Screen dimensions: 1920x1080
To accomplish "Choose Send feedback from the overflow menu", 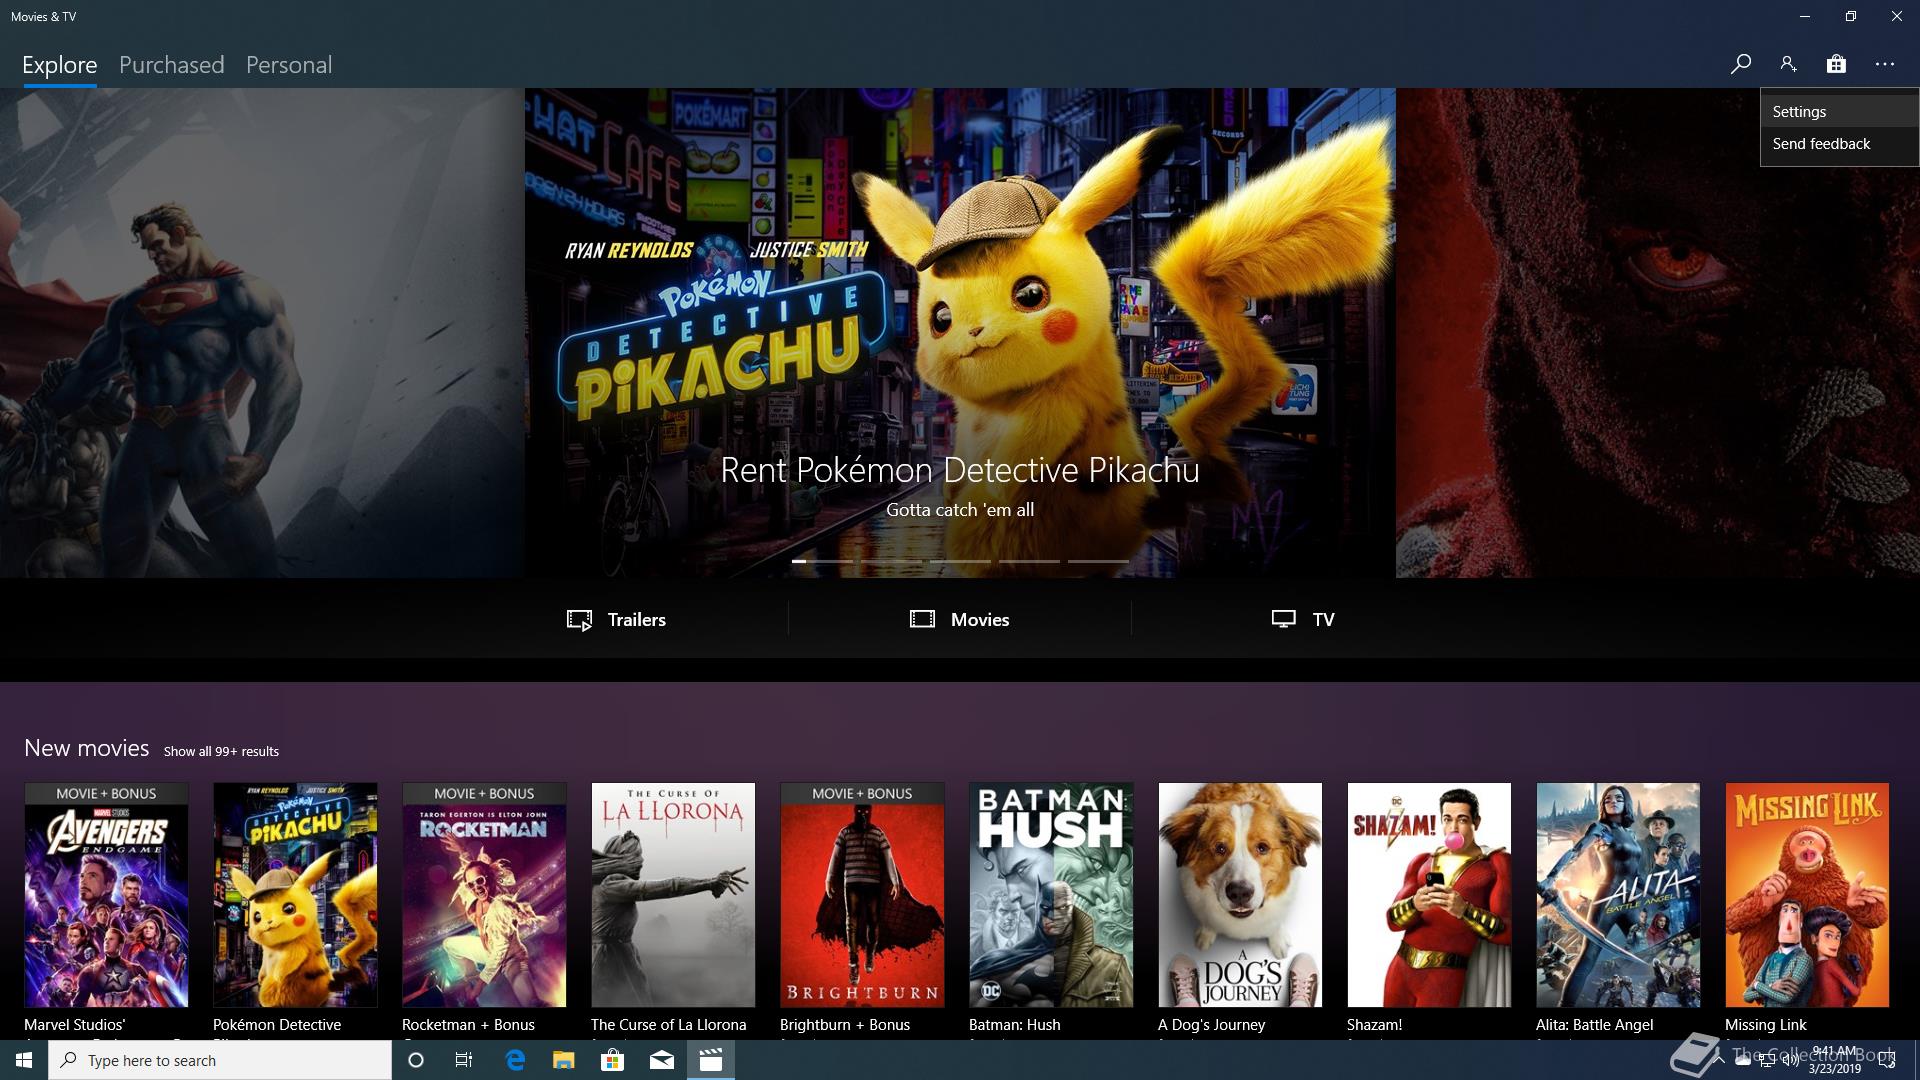I will [x=1839, y=144].
